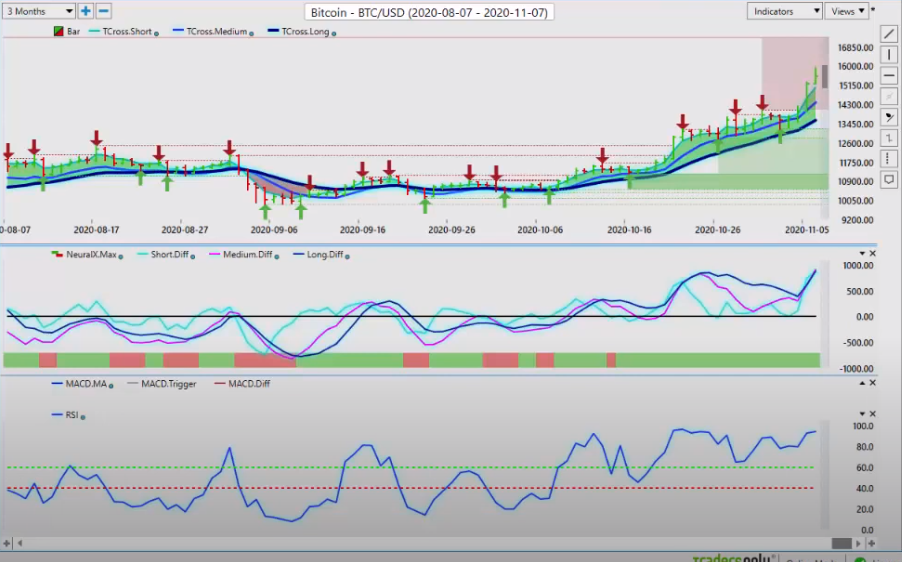Click the 2020-08-17 date label
Image resolution: width=902 pixels, height=562 pixels.
96,230
